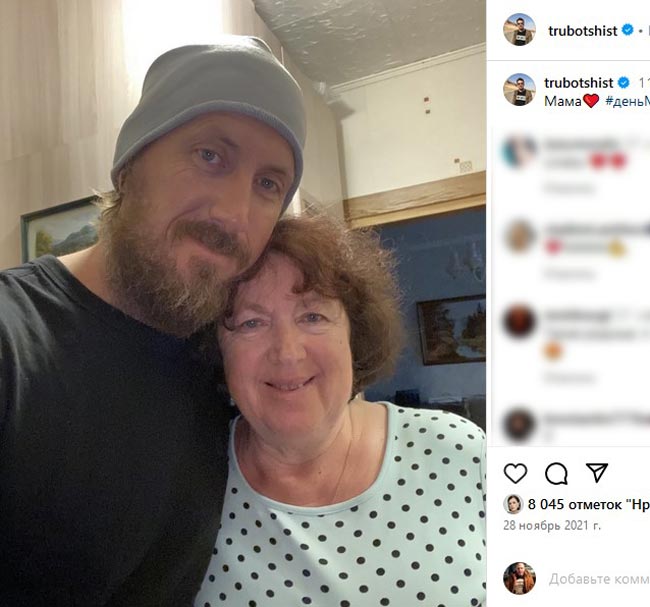This screenshot has height=607, width=650.
Task: Open the last visible commenter's avatar
Action: 519,424
